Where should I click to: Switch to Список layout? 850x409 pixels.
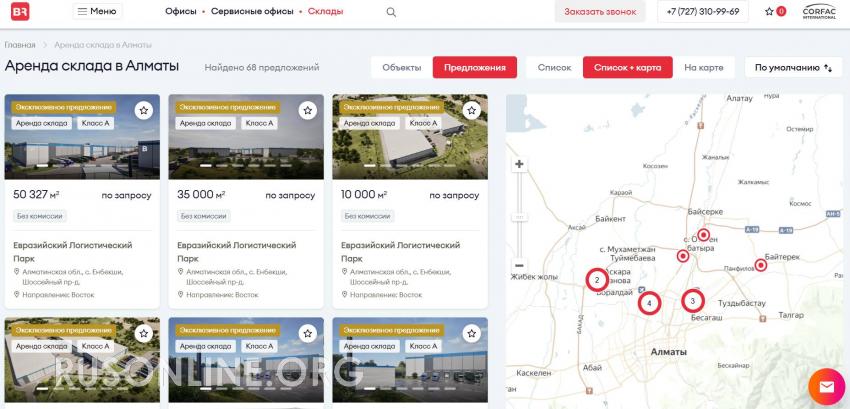tap(555, 68)
